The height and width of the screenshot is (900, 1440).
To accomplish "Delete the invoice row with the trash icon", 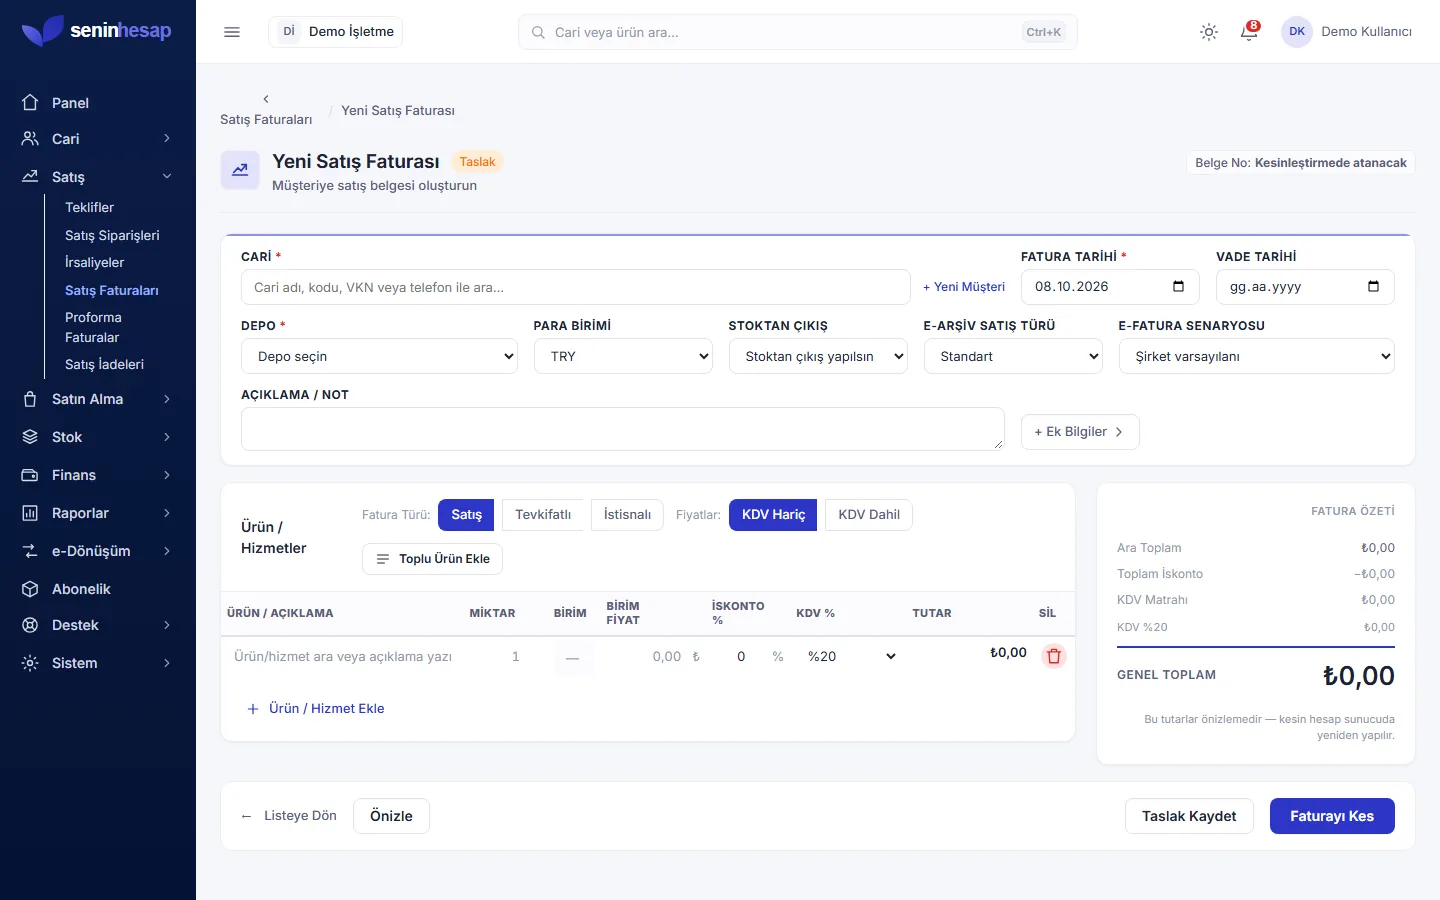I will tap(1053, 656).
